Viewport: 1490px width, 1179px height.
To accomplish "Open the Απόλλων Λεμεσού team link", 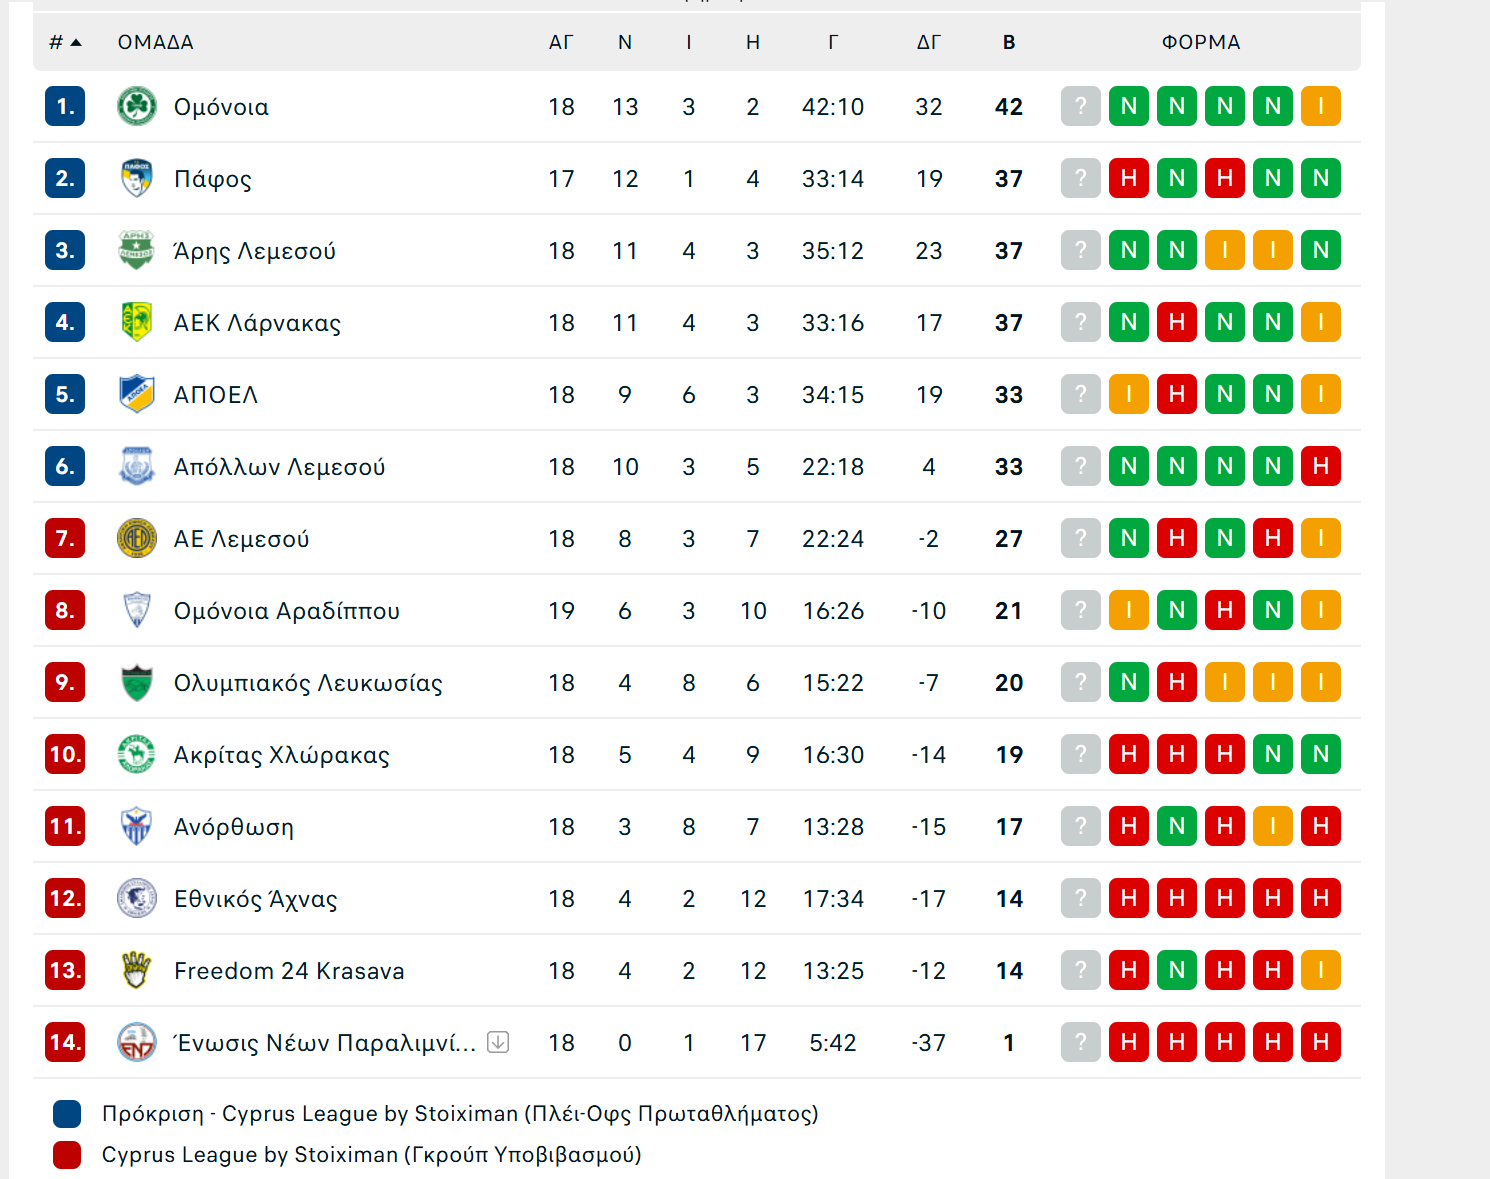I will pyautogui.click(x=279, y=467).
